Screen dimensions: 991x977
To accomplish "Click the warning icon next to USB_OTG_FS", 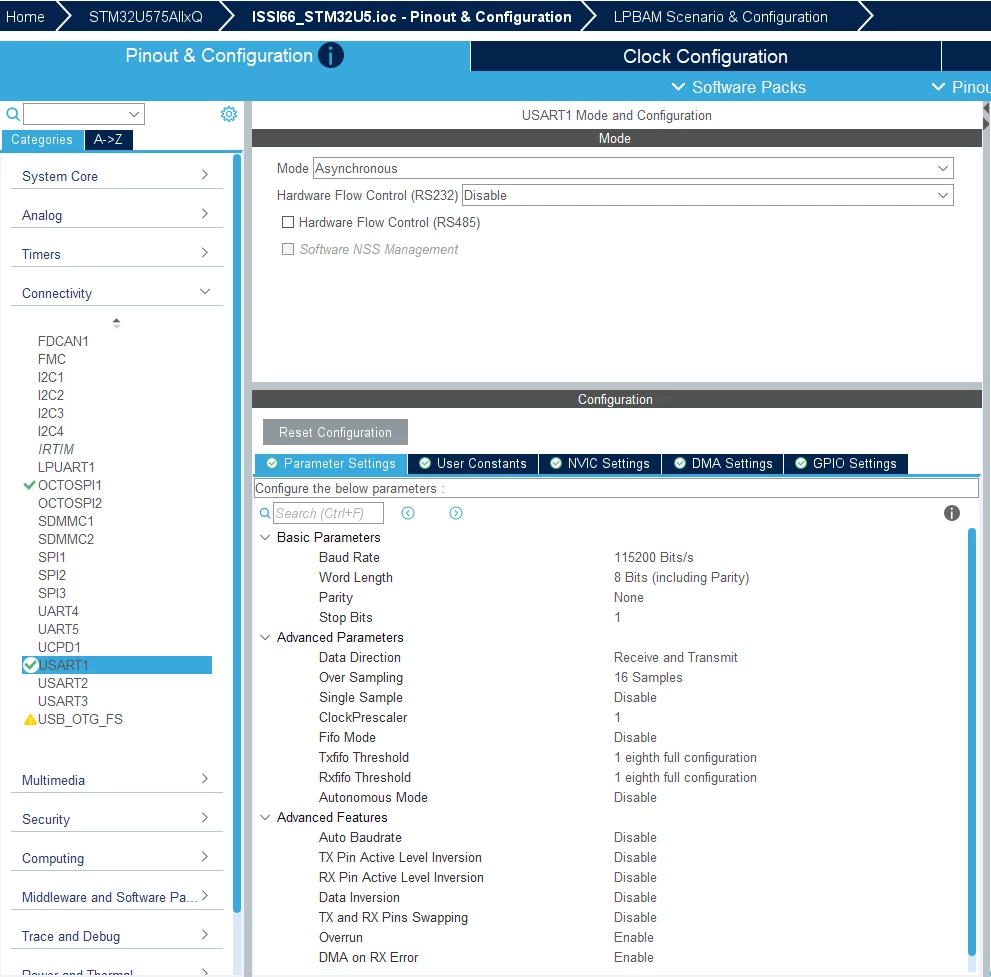I will coord(30,719).
